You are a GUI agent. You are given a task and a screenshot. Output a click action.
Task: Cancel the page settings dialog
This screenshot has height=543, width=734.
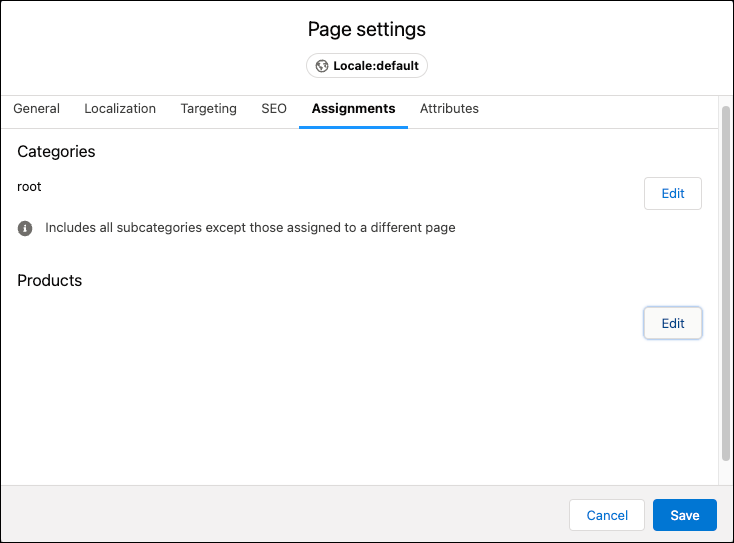click(607, 515)
